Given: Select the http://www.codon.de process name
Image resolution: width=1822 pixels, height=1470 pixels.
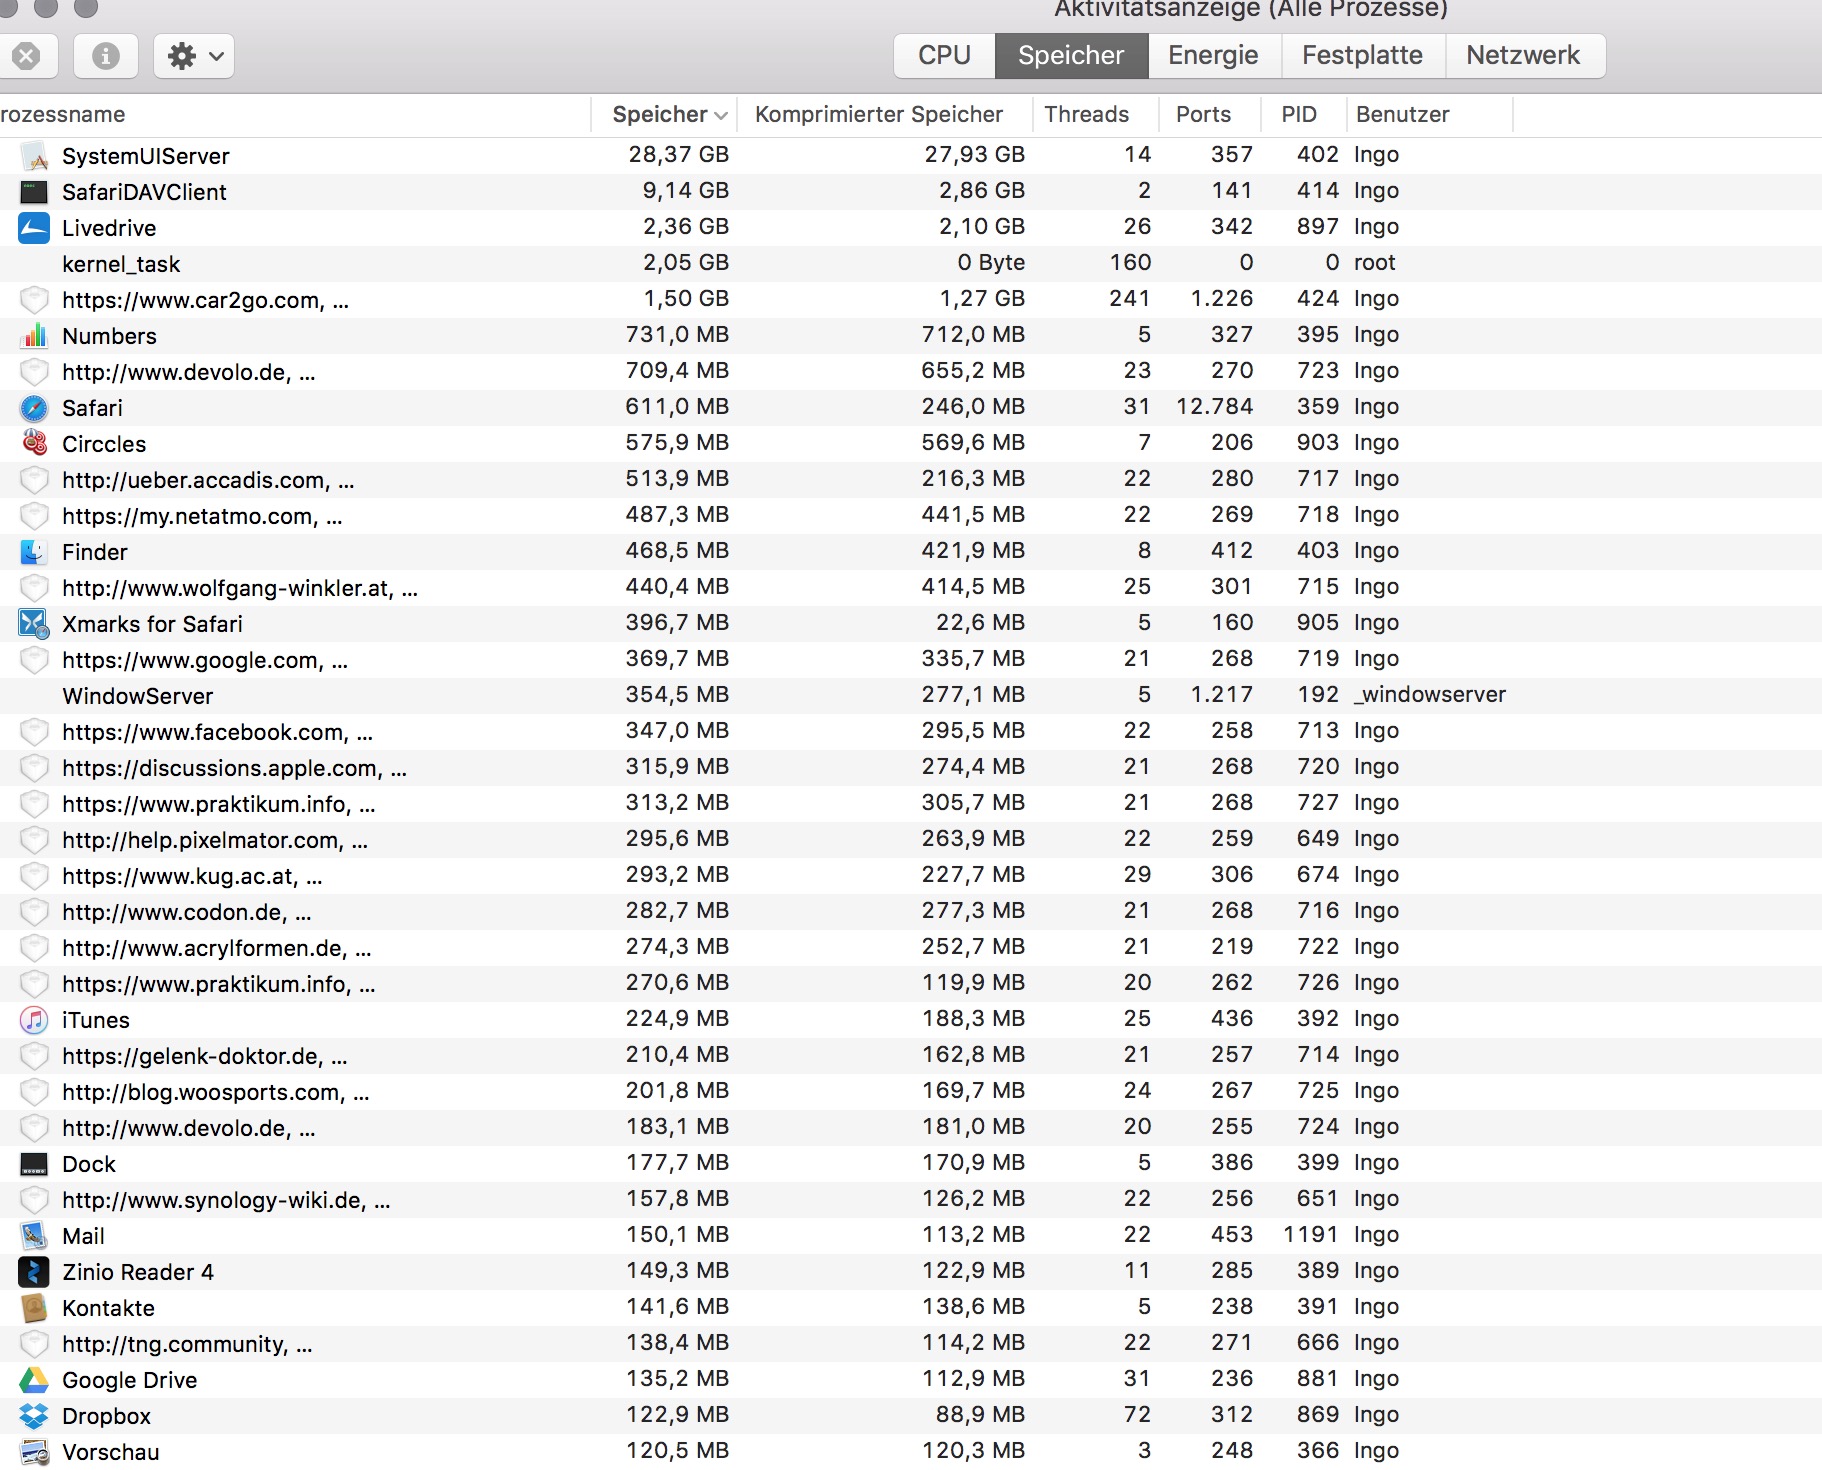Looking at the screenshot, I should 187,912.
